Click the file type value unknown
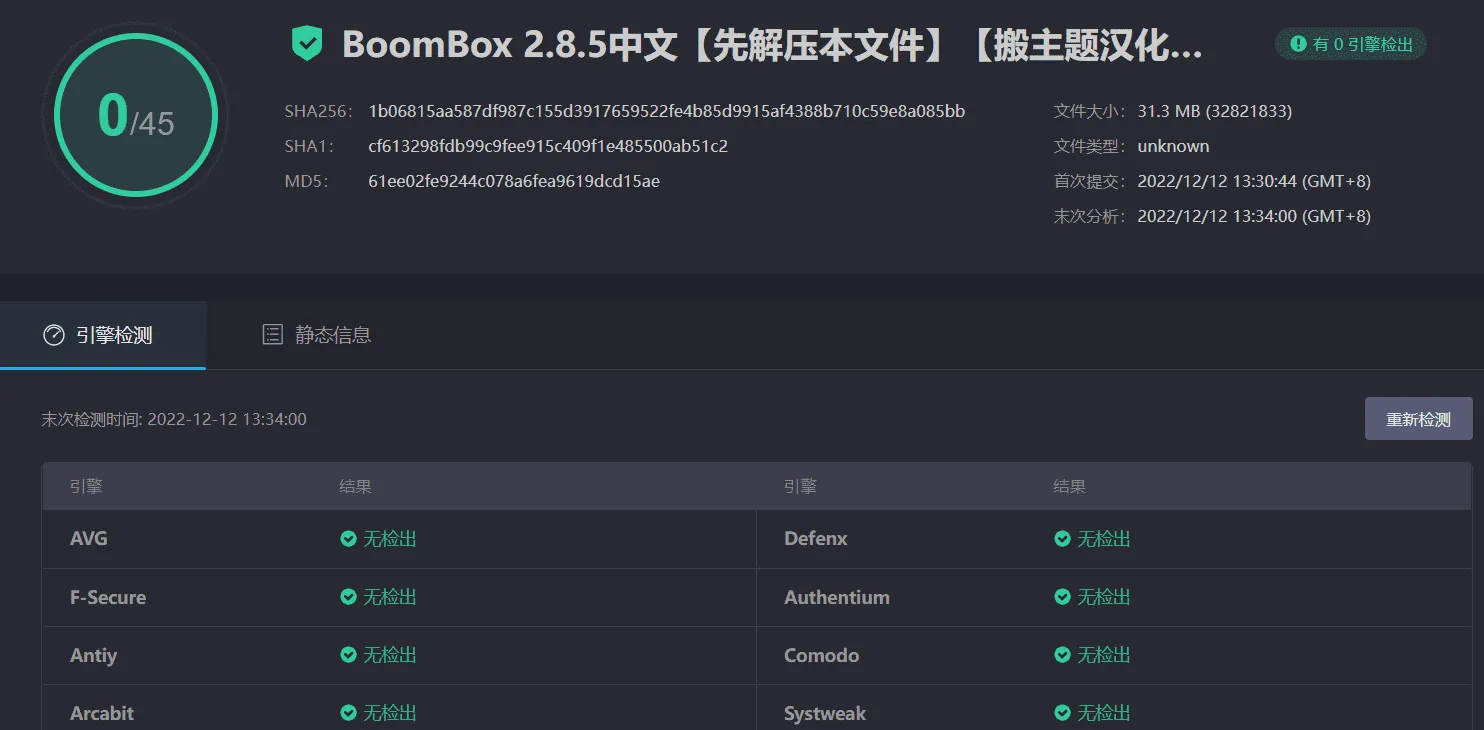This screenshot has width=1484, height=730. [x=1173, y=146]
